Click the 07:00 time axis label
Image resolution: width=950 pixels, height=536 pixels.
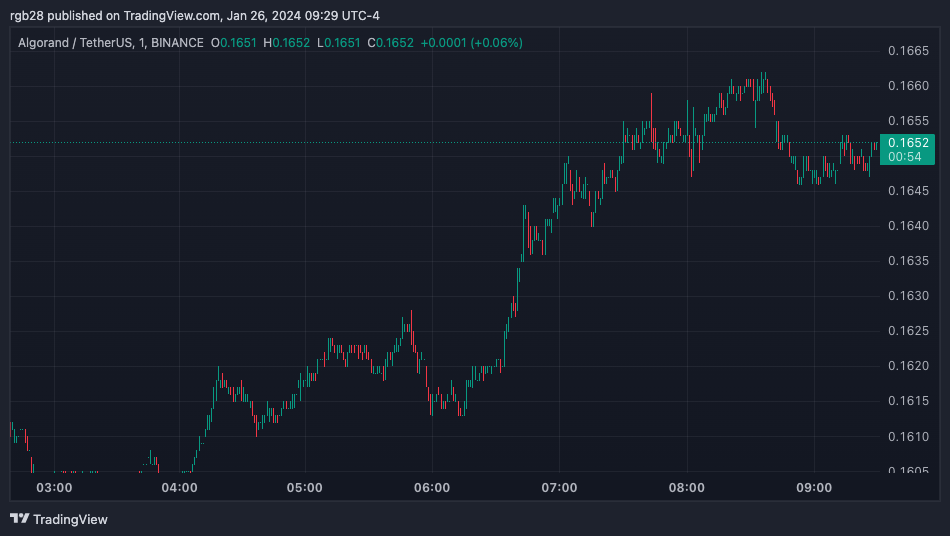pyautogui.click(x=559, y=488)
